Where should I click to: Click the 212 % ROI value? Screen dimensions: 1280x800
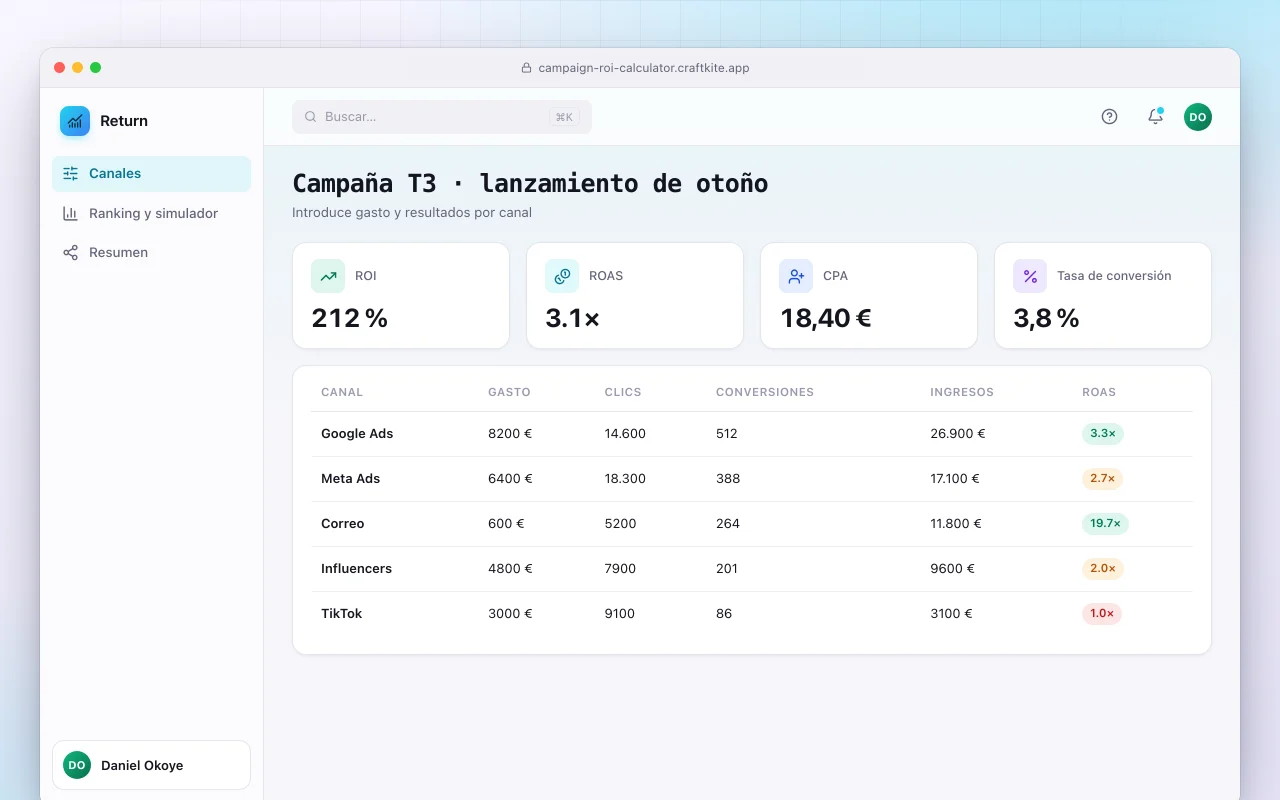pyautogui.click(x=349, y=318)
